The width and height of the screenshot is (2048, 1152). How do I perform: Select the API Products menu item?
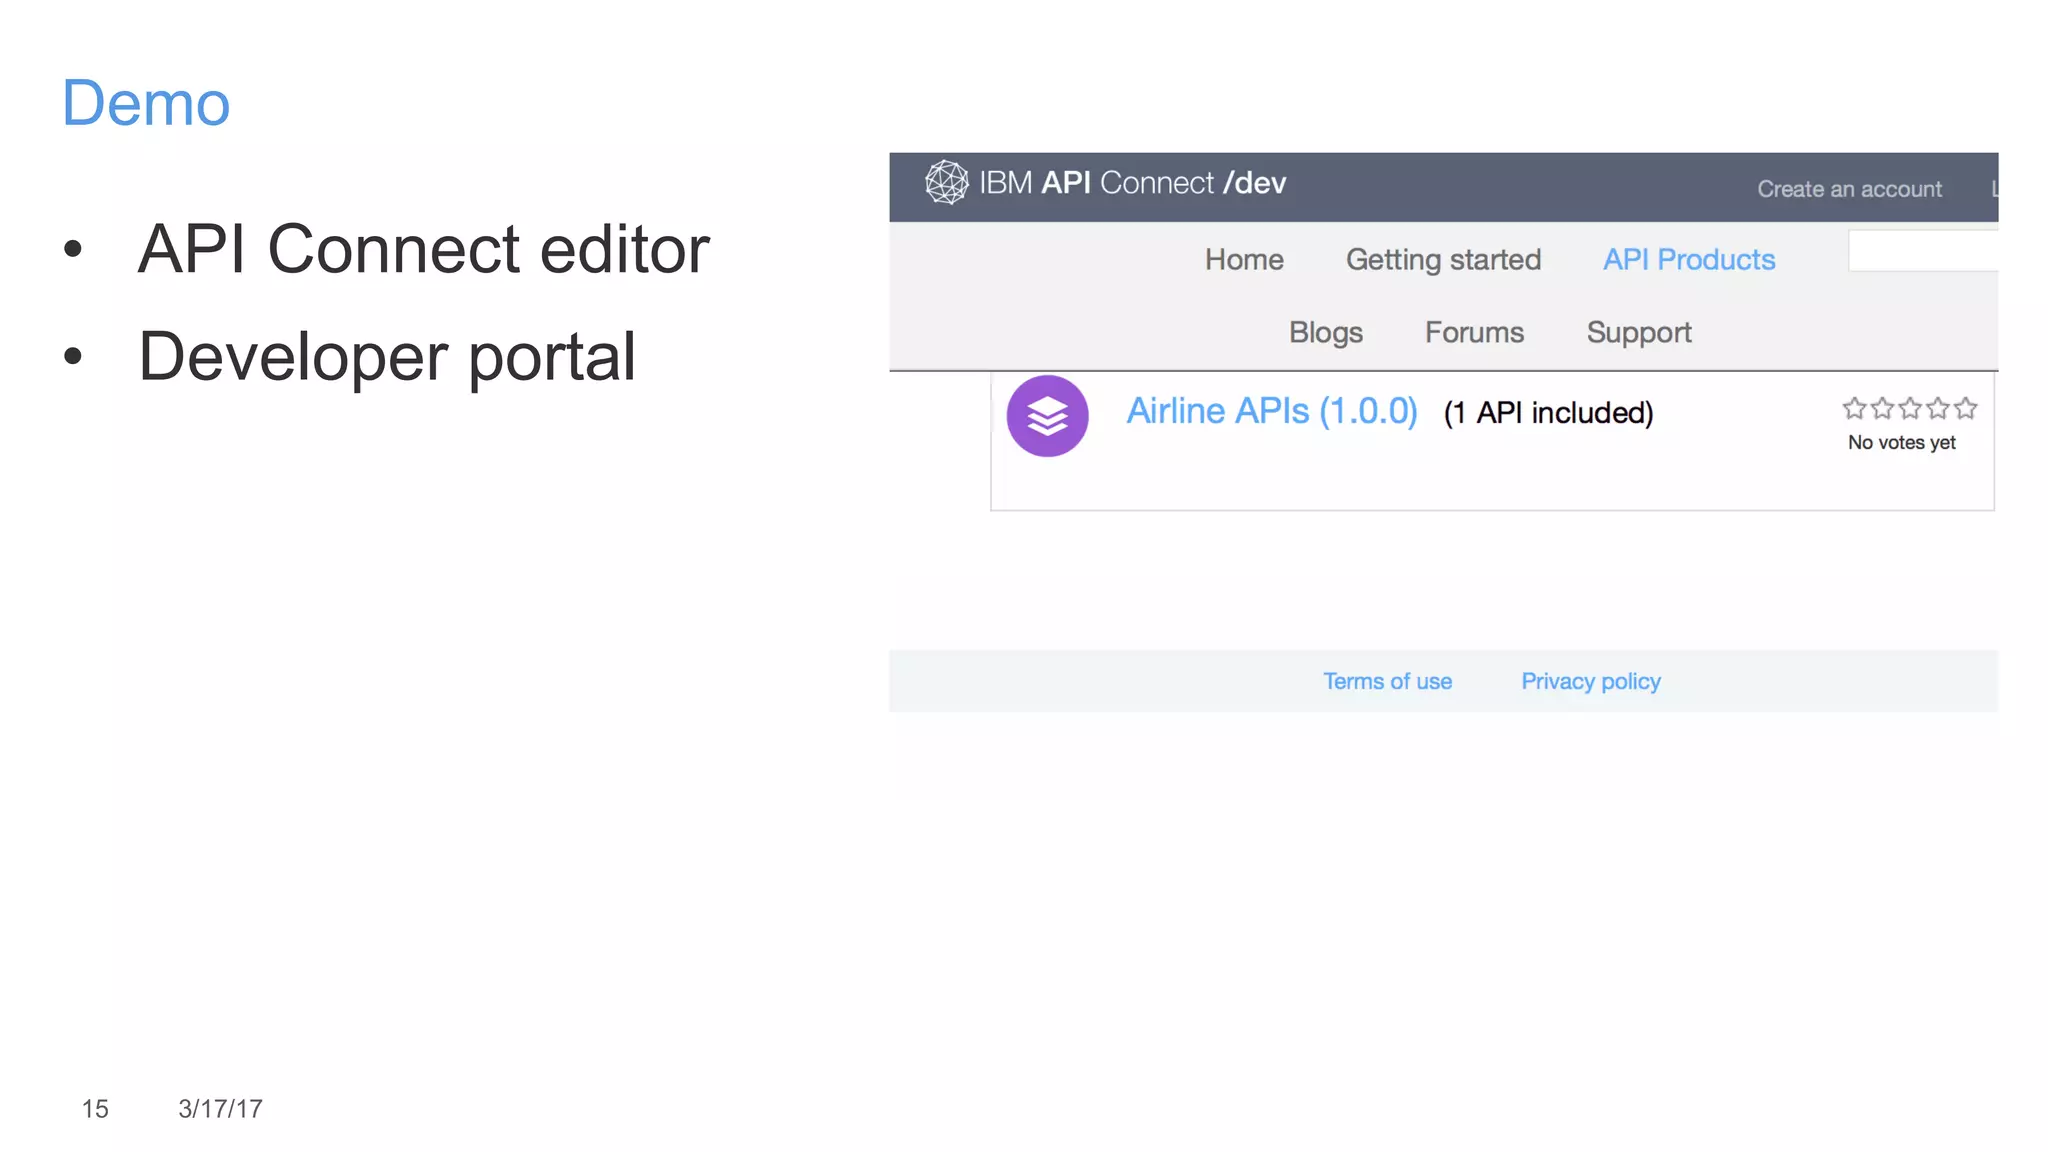[1689, 260]
